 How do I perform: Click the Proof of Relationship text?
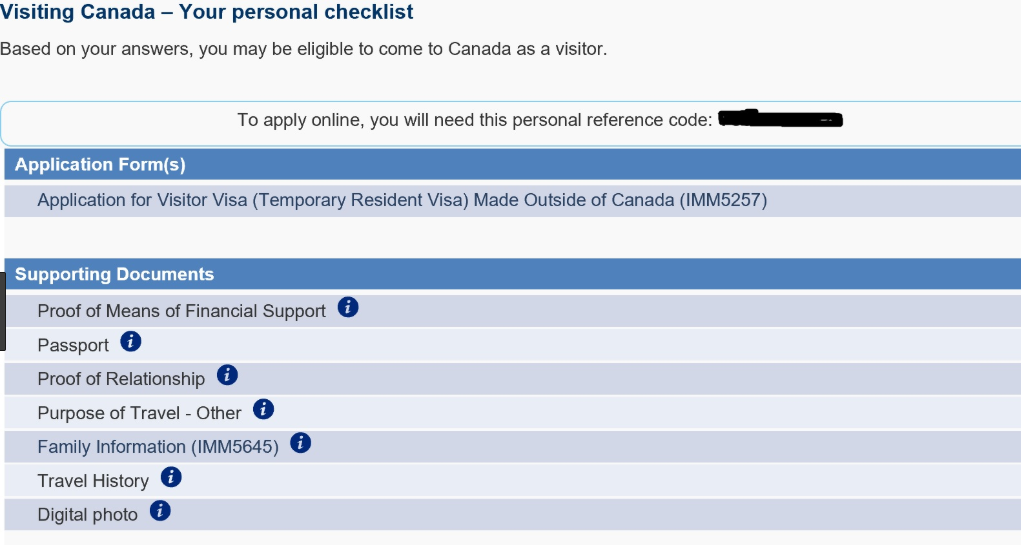(121, 379)
